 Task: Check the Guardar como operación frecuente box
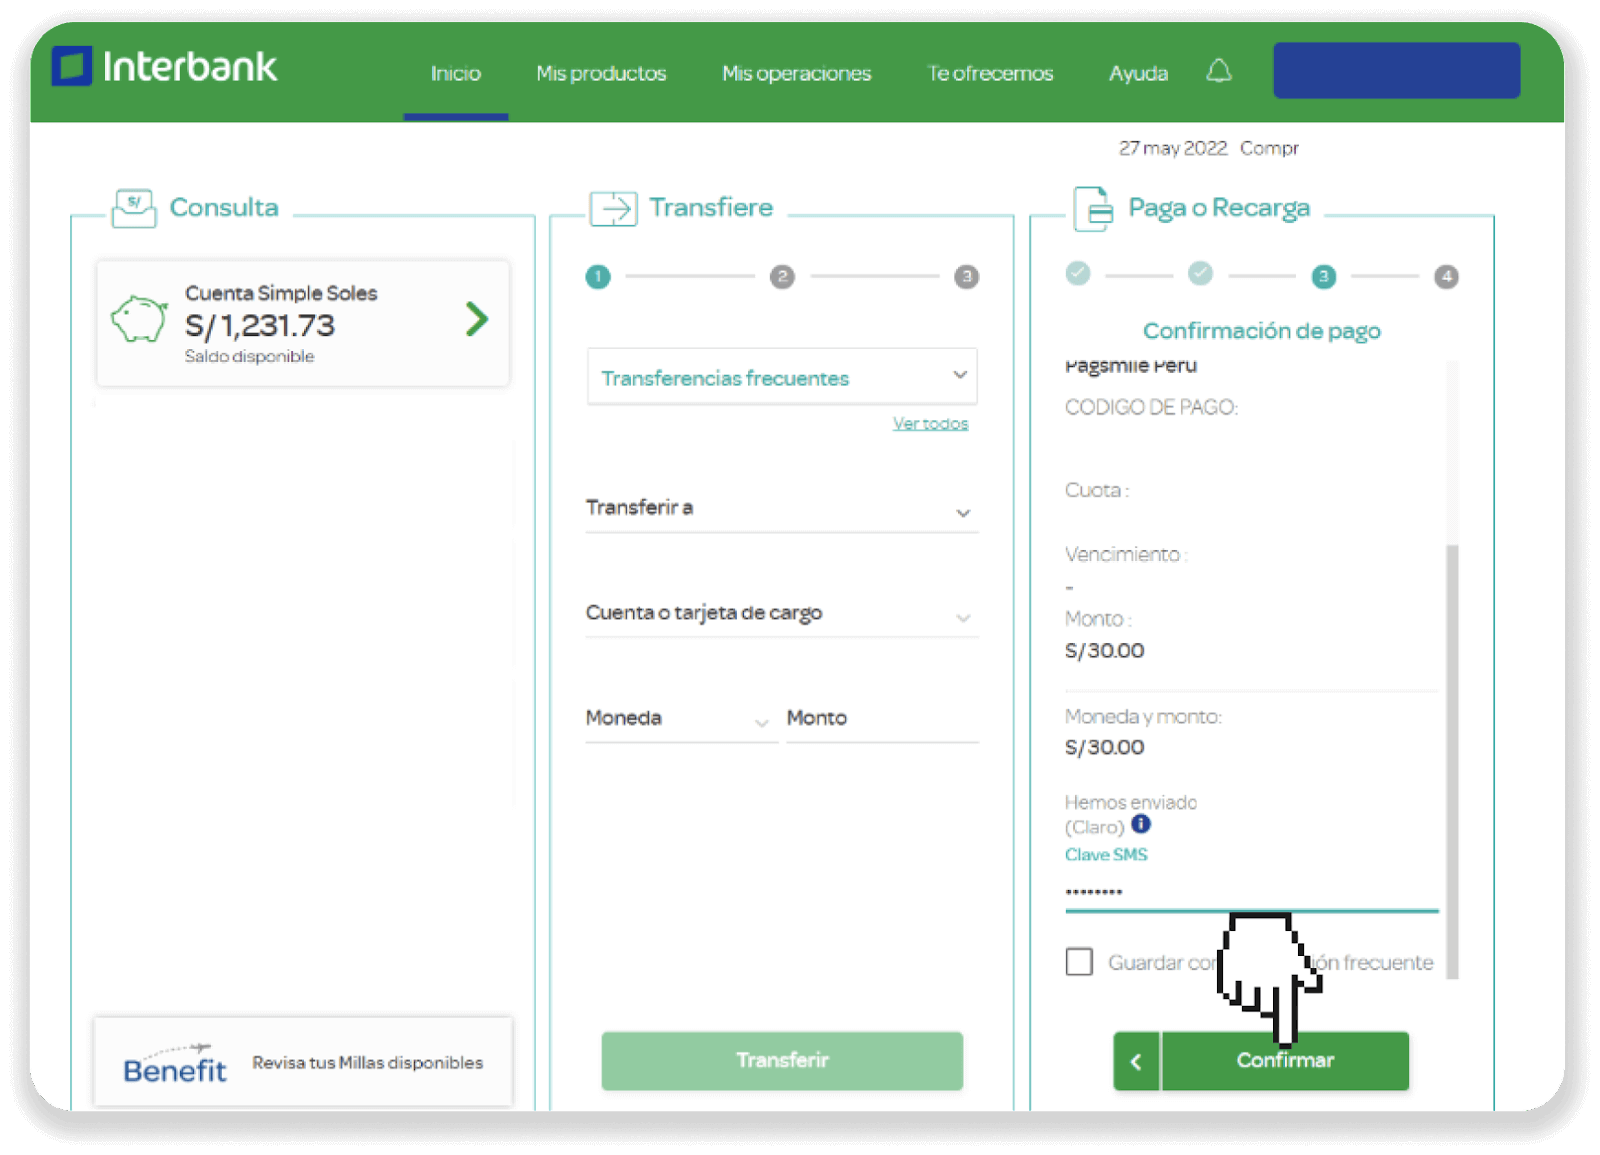click(1079, 962)
